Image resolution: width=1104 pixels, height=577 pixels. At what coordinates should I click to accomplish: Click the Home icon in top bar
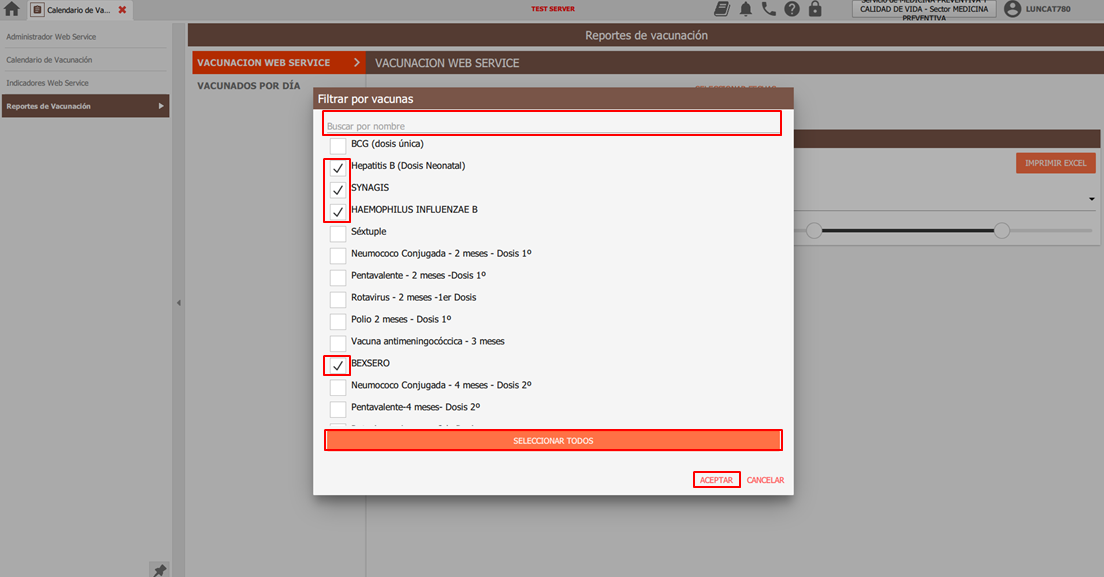point(12,9)
